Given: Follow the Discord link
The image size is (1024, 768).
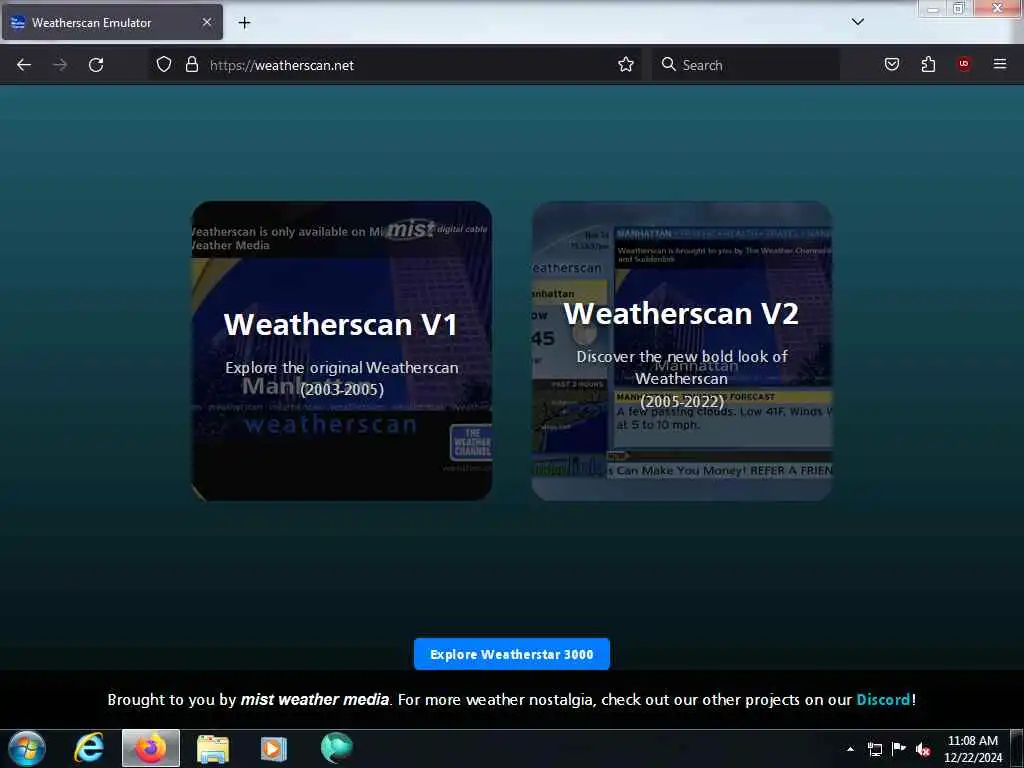Looking at the screenshot, I should click(883, 699).
